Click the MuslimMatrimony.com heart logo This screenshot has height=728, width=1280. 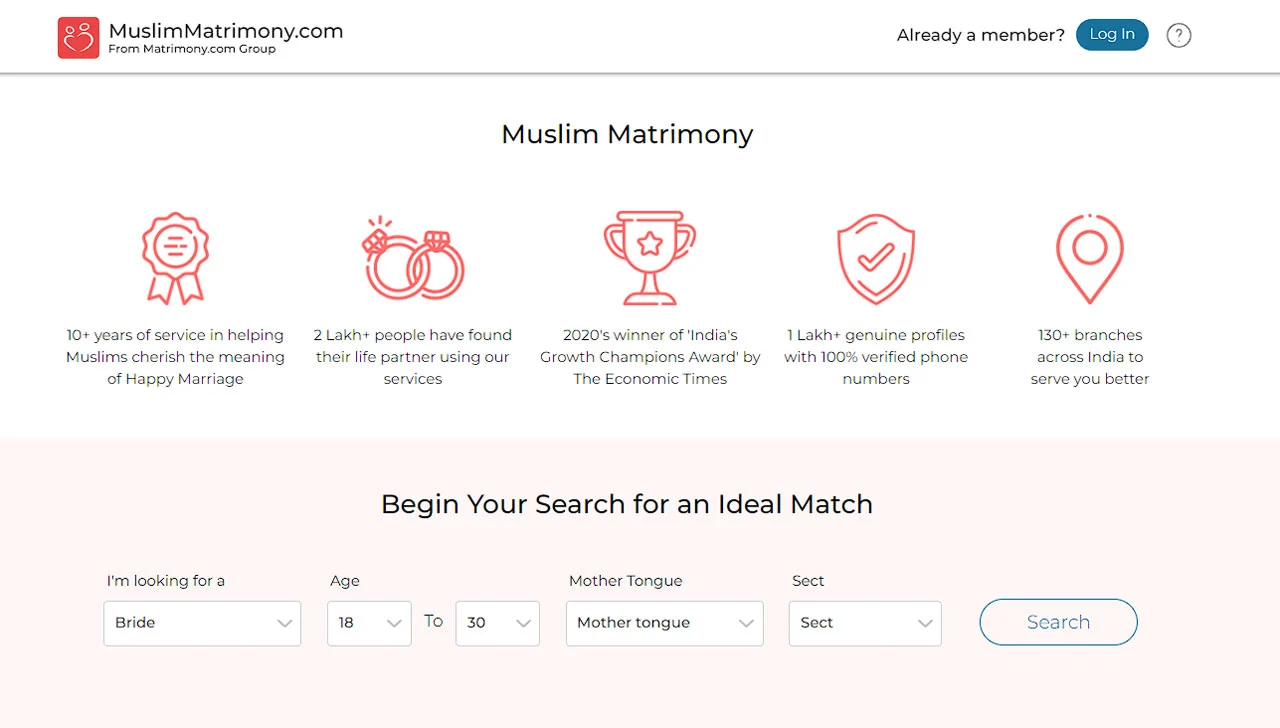78,37
